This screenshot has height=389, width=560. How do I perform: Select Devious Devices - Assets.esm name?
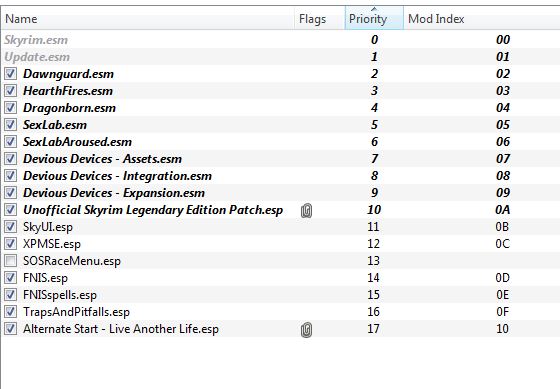[x=102, y=159]
